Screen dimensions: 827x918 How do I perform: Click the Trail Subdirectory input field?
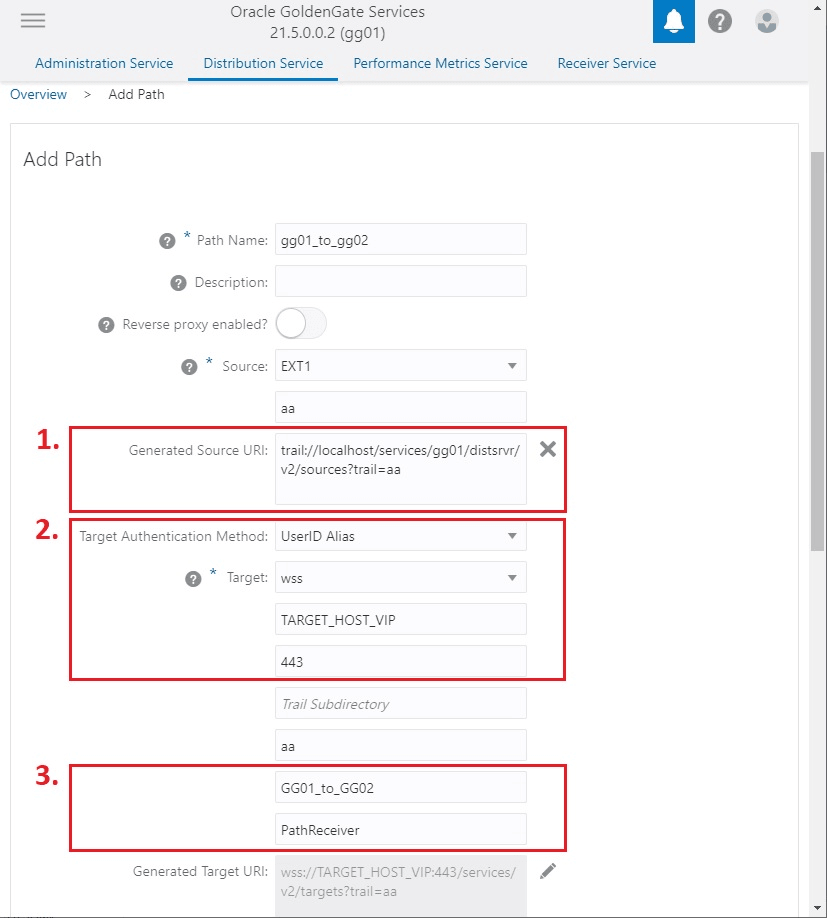tap(400, 703)
